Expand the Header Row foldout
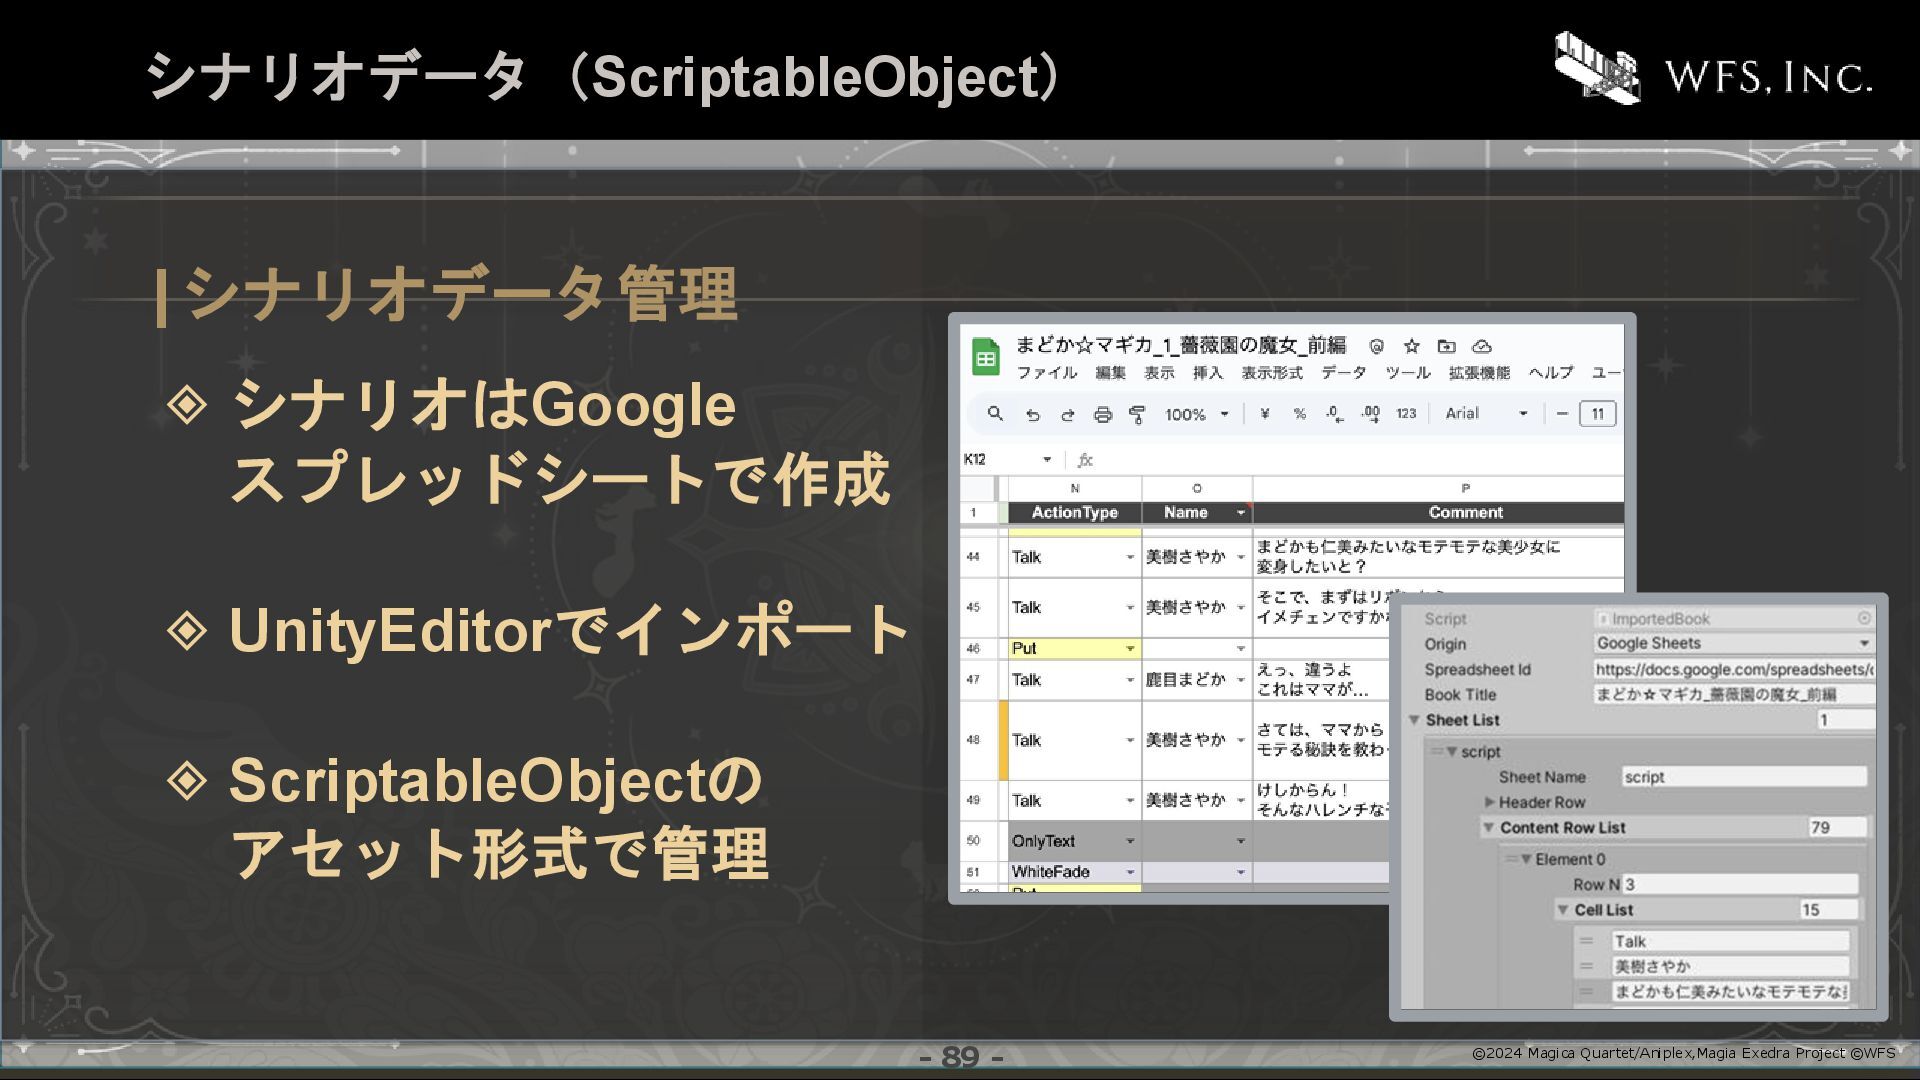 (x=1489, y=802)
